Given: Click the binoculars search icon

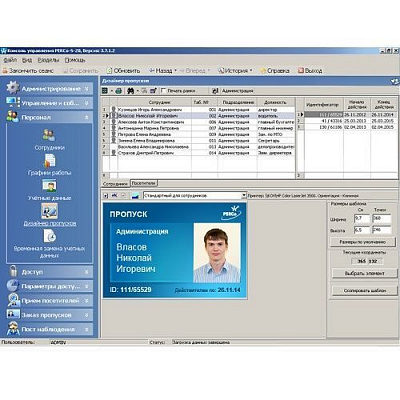Looking at the screenshot, I should point(131,91).
